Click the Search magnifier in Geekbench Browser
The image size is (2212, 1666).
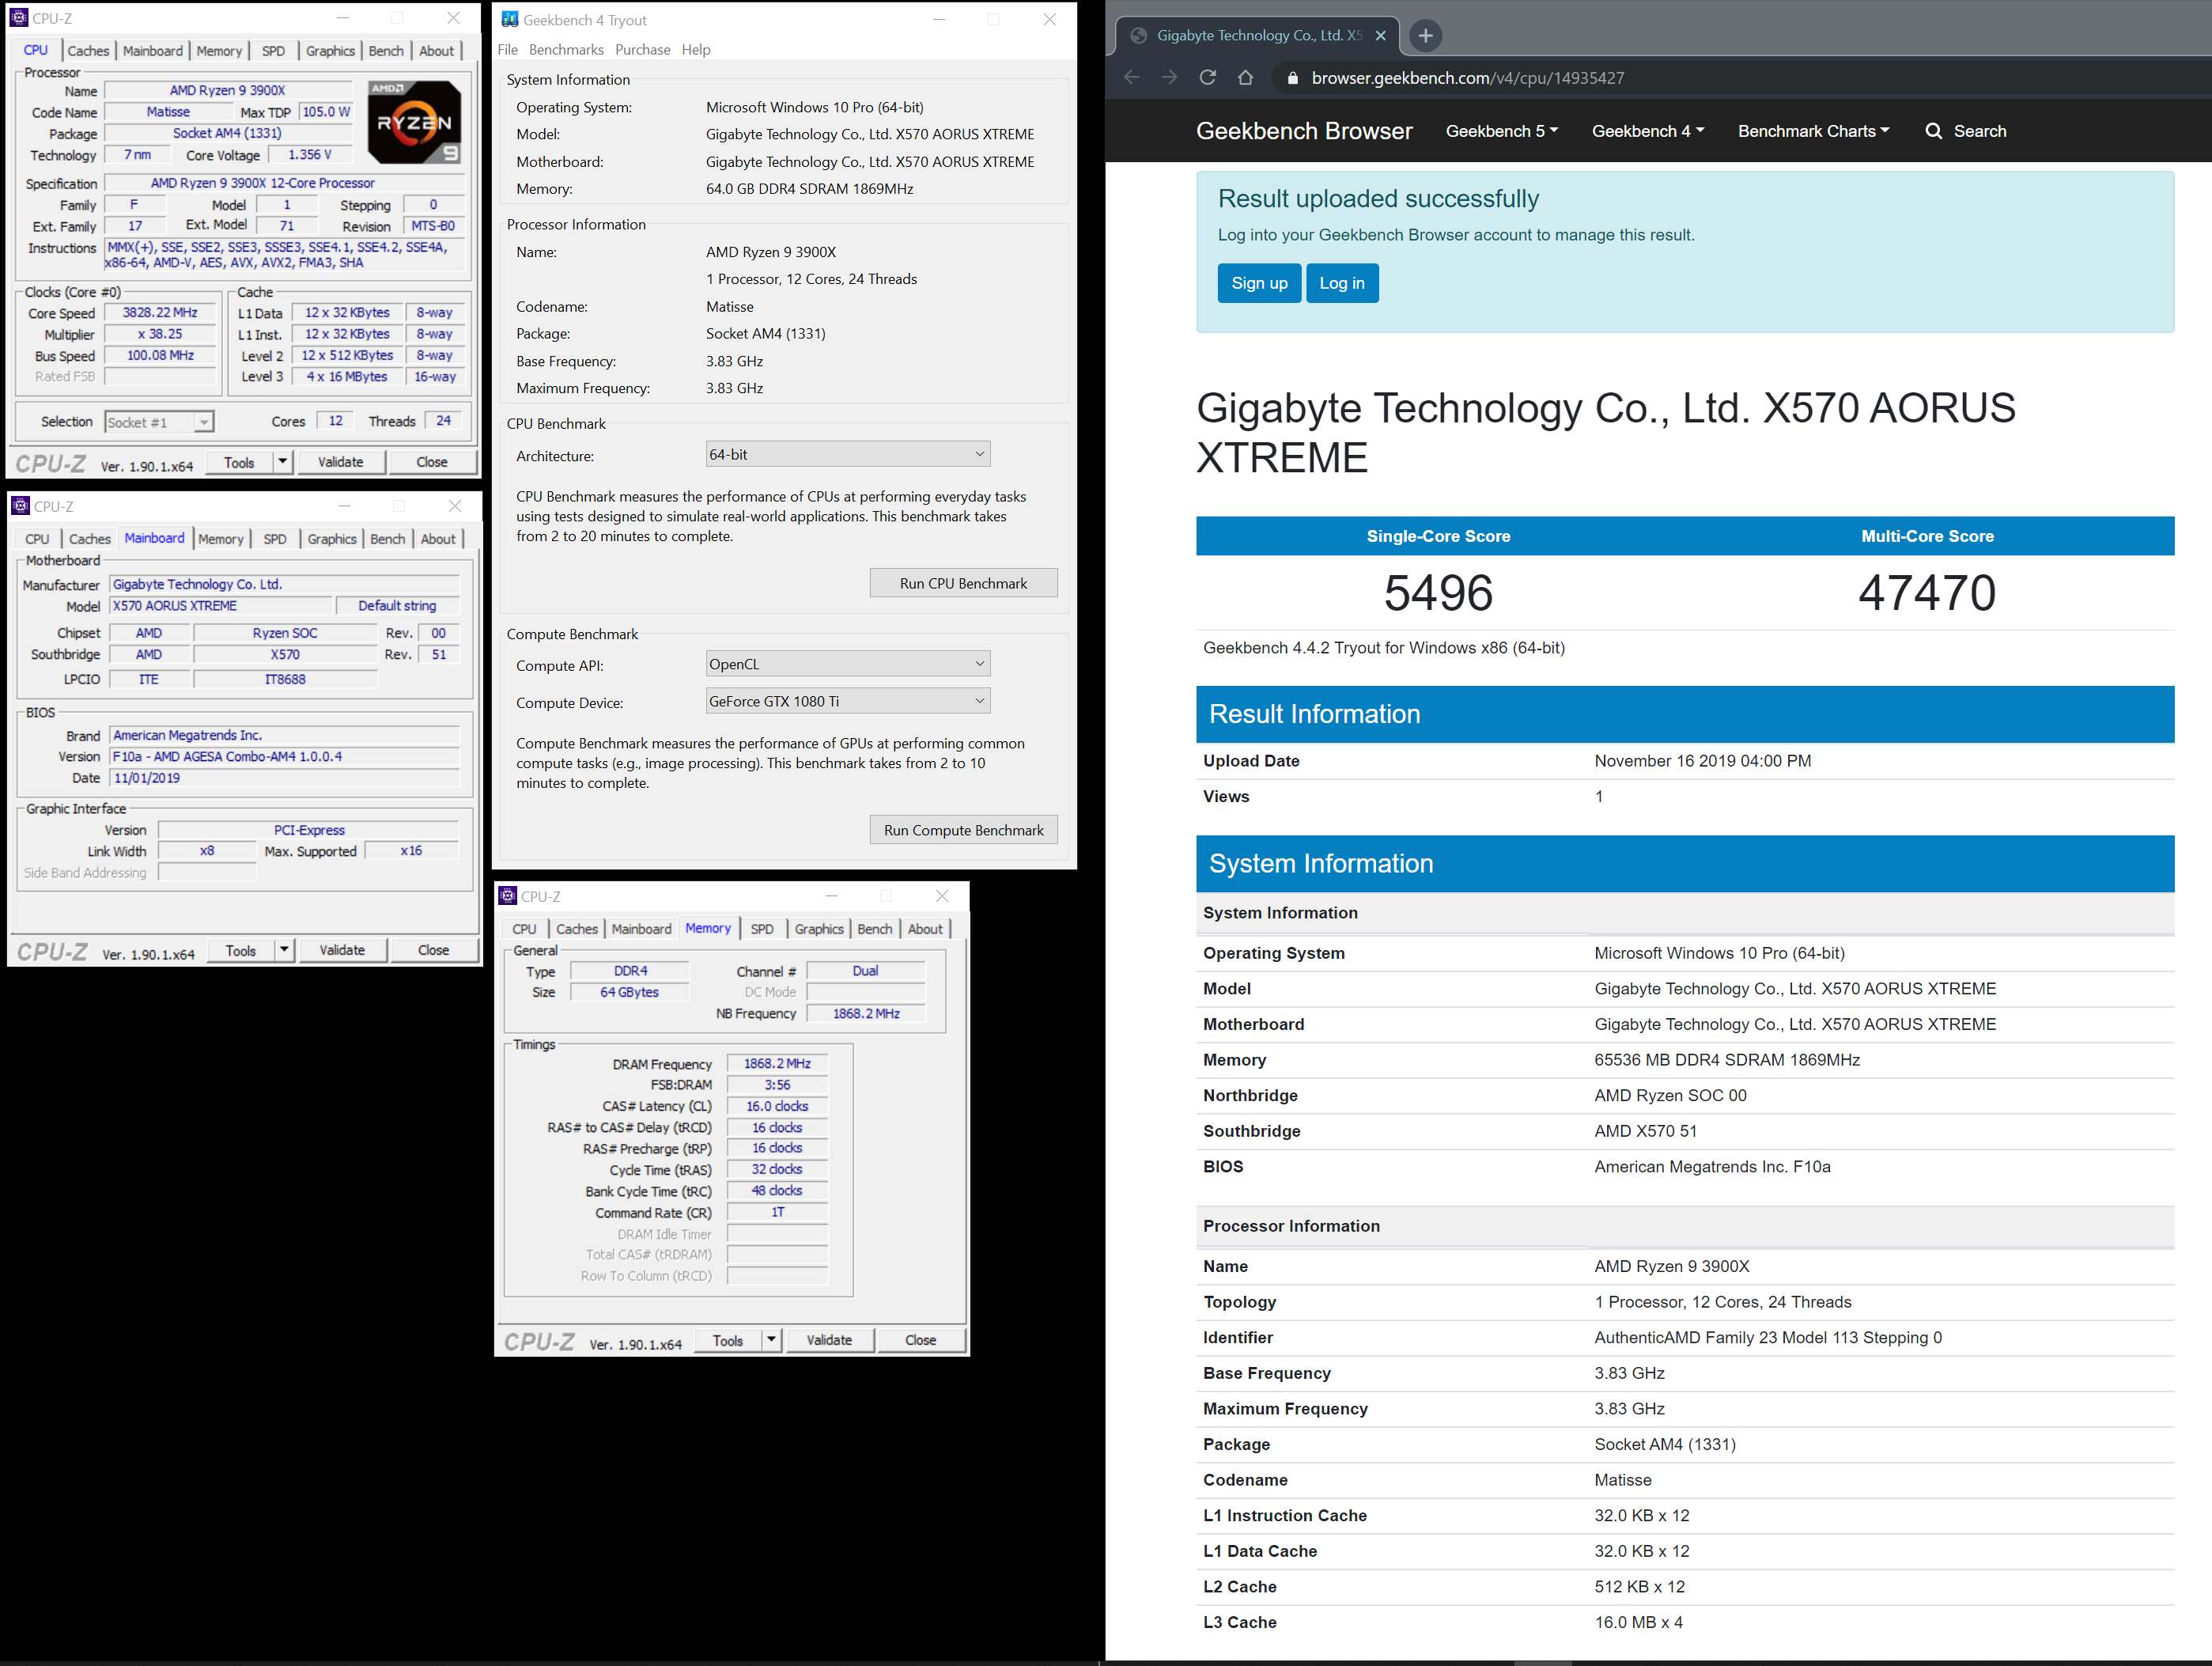(1933, 131)
